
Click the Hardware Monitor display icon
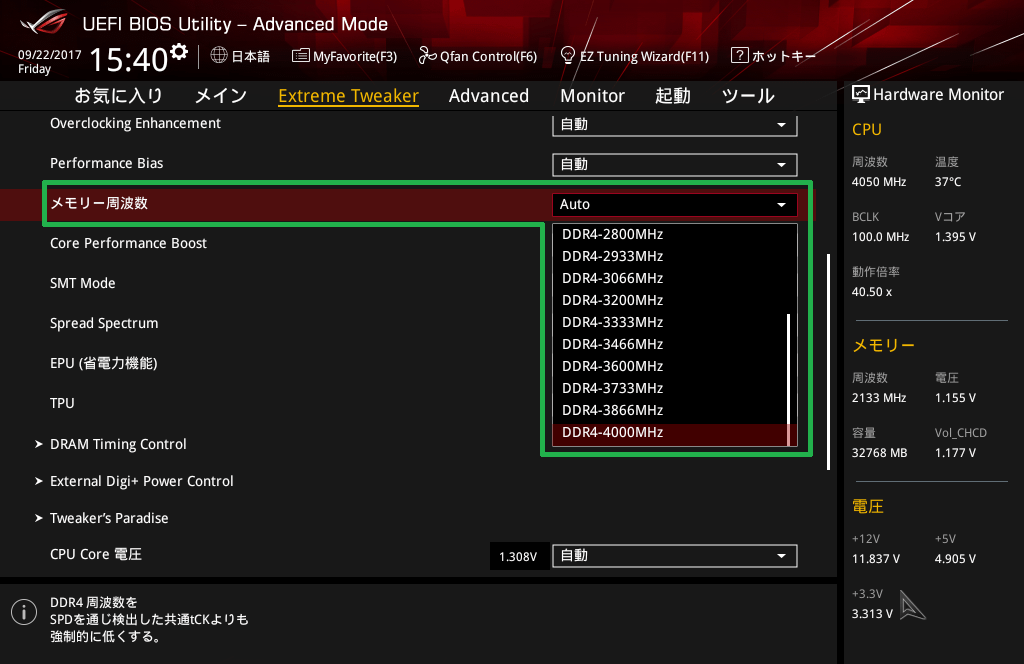pos(860,95)
